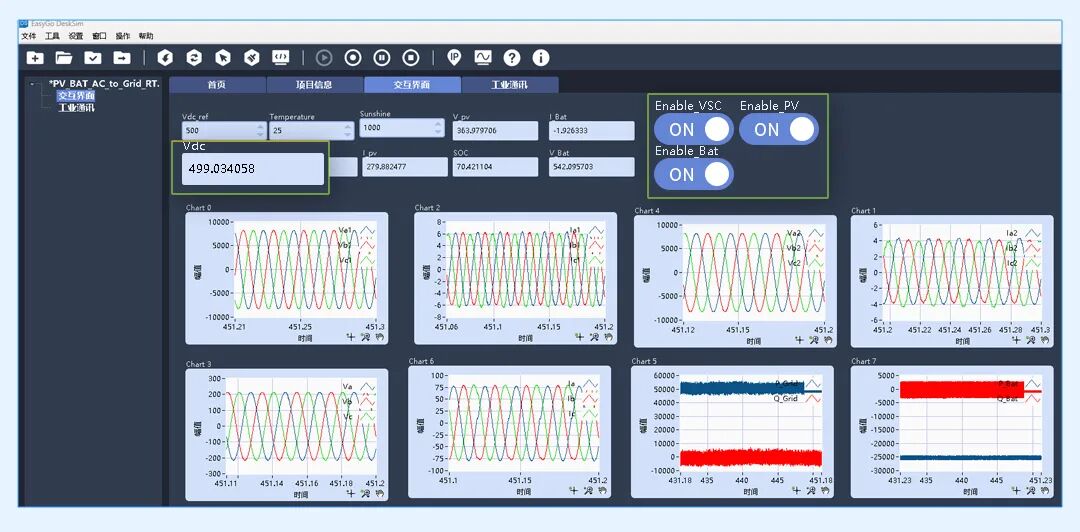Click the IP address location icon
This screenshot has width=1080, height=532.
(x=453, y=58)
